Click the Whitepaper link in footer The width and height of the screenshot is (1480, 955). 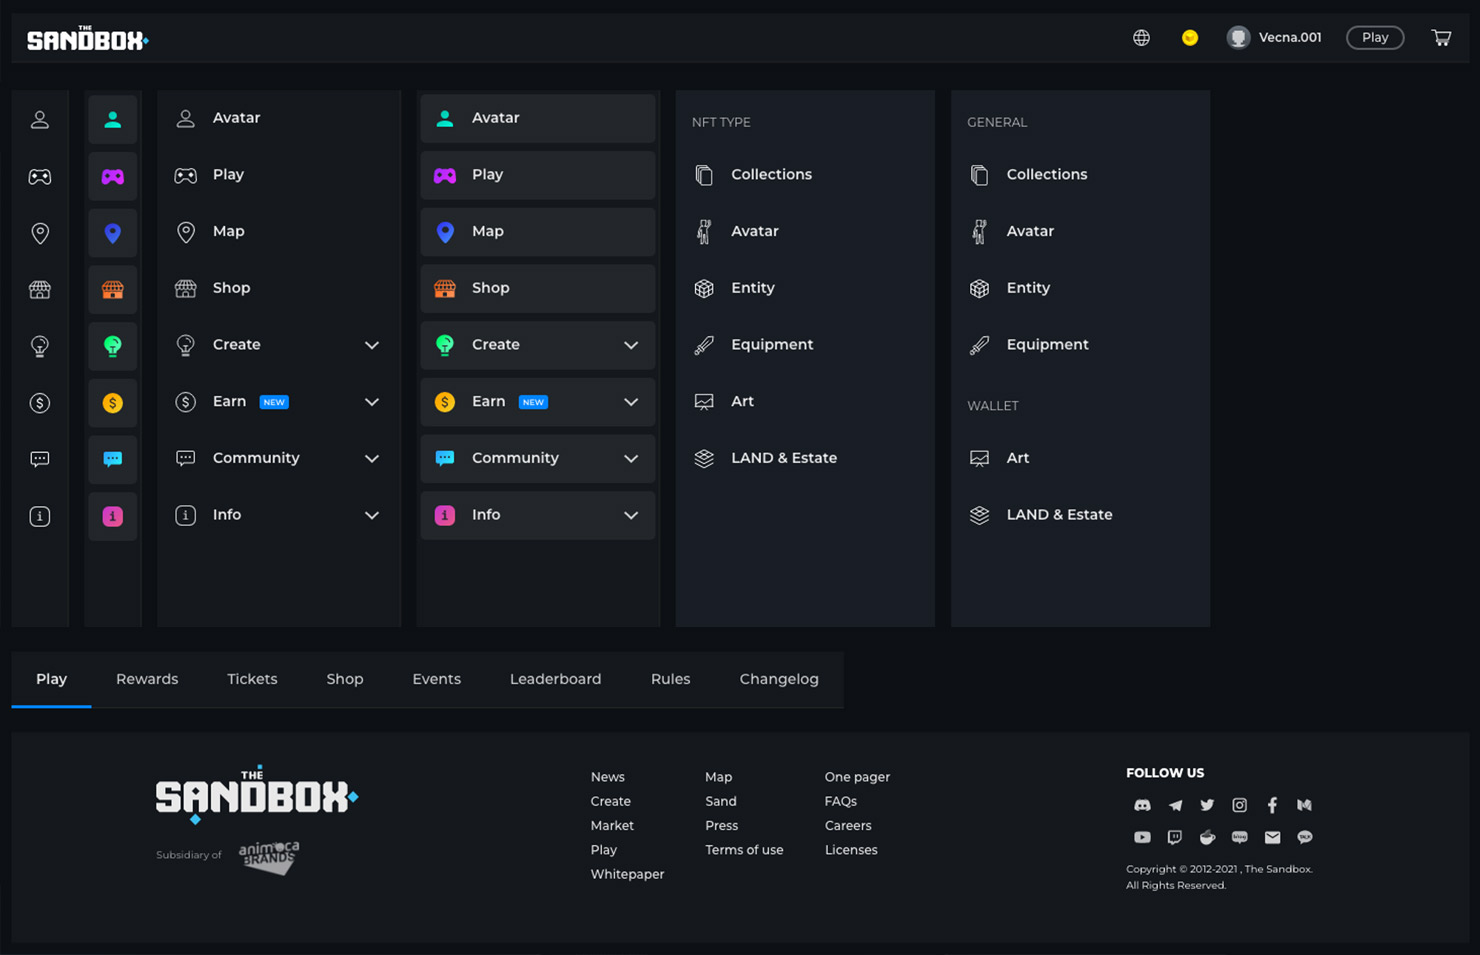627,874
